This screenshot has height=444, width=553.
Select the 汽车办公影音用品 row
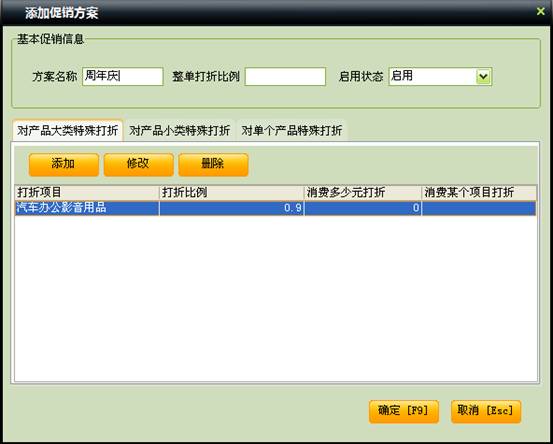(275, 208)
